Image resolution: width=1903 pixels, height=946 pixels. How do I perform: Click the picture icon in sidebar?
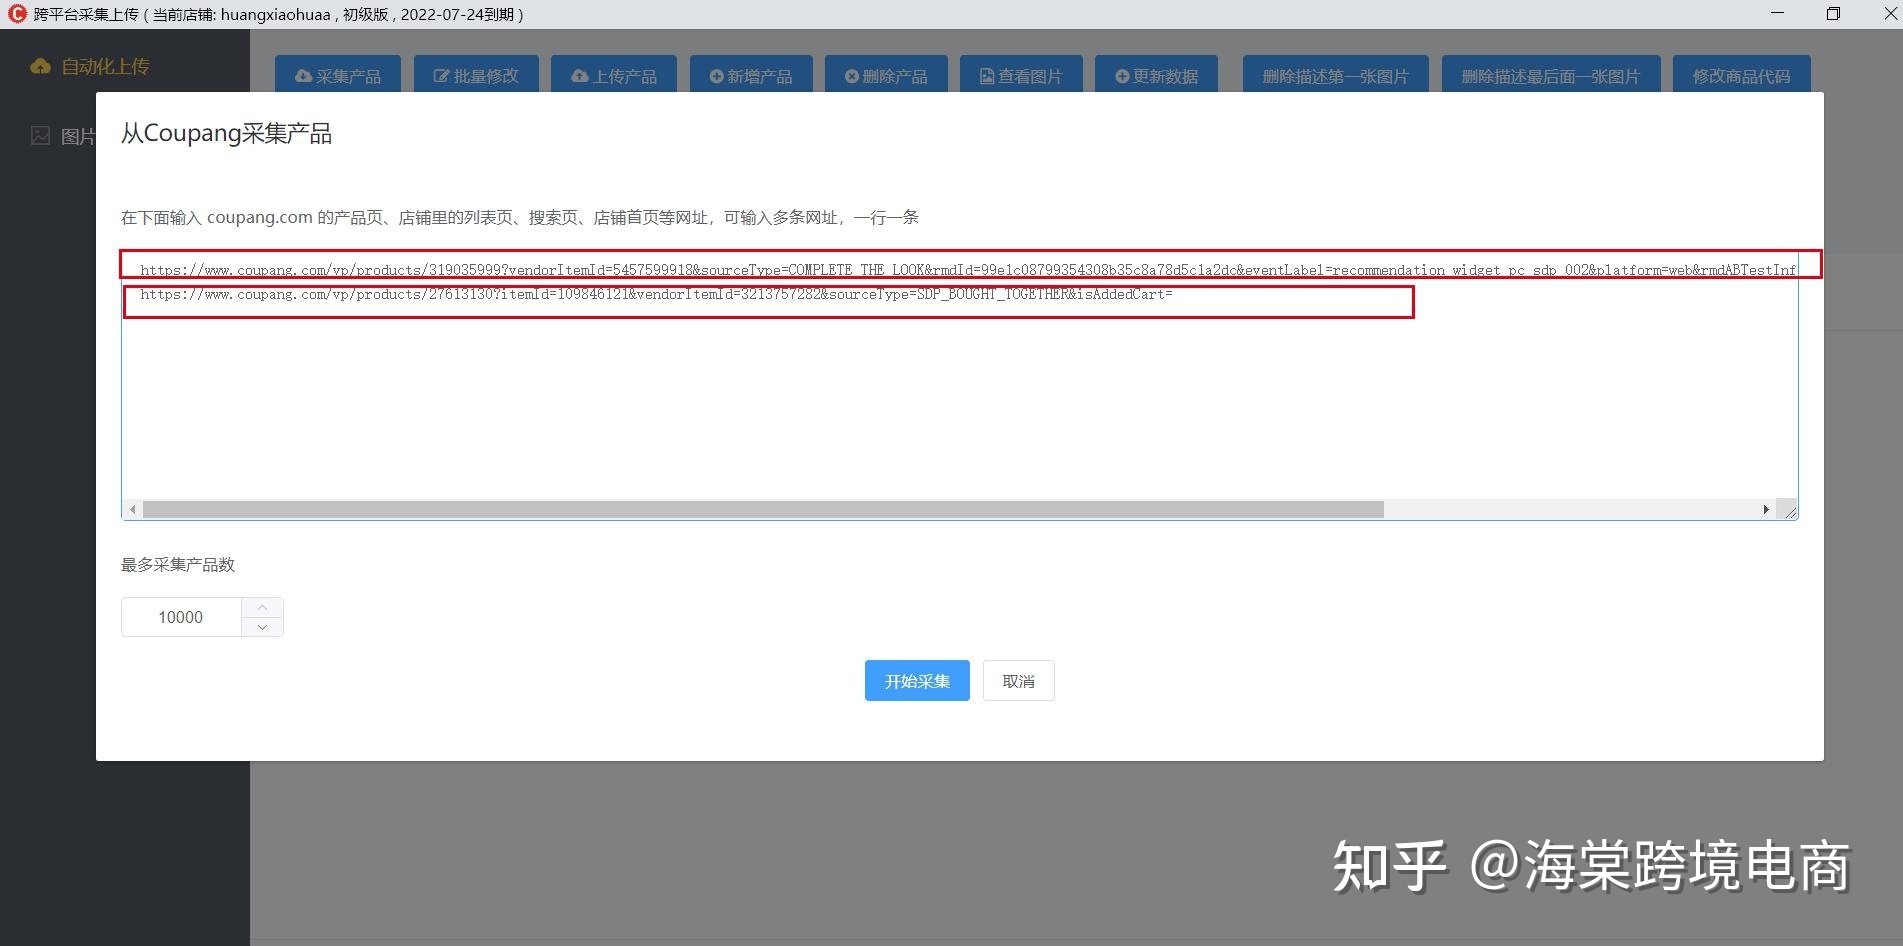[x=40, y=135]
